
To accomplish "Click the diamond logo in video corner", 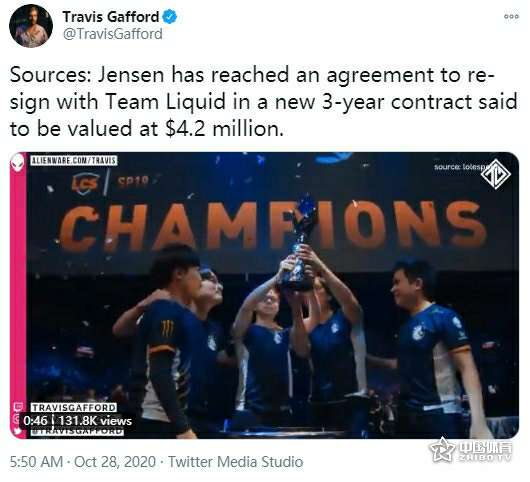I will (495, 174).
